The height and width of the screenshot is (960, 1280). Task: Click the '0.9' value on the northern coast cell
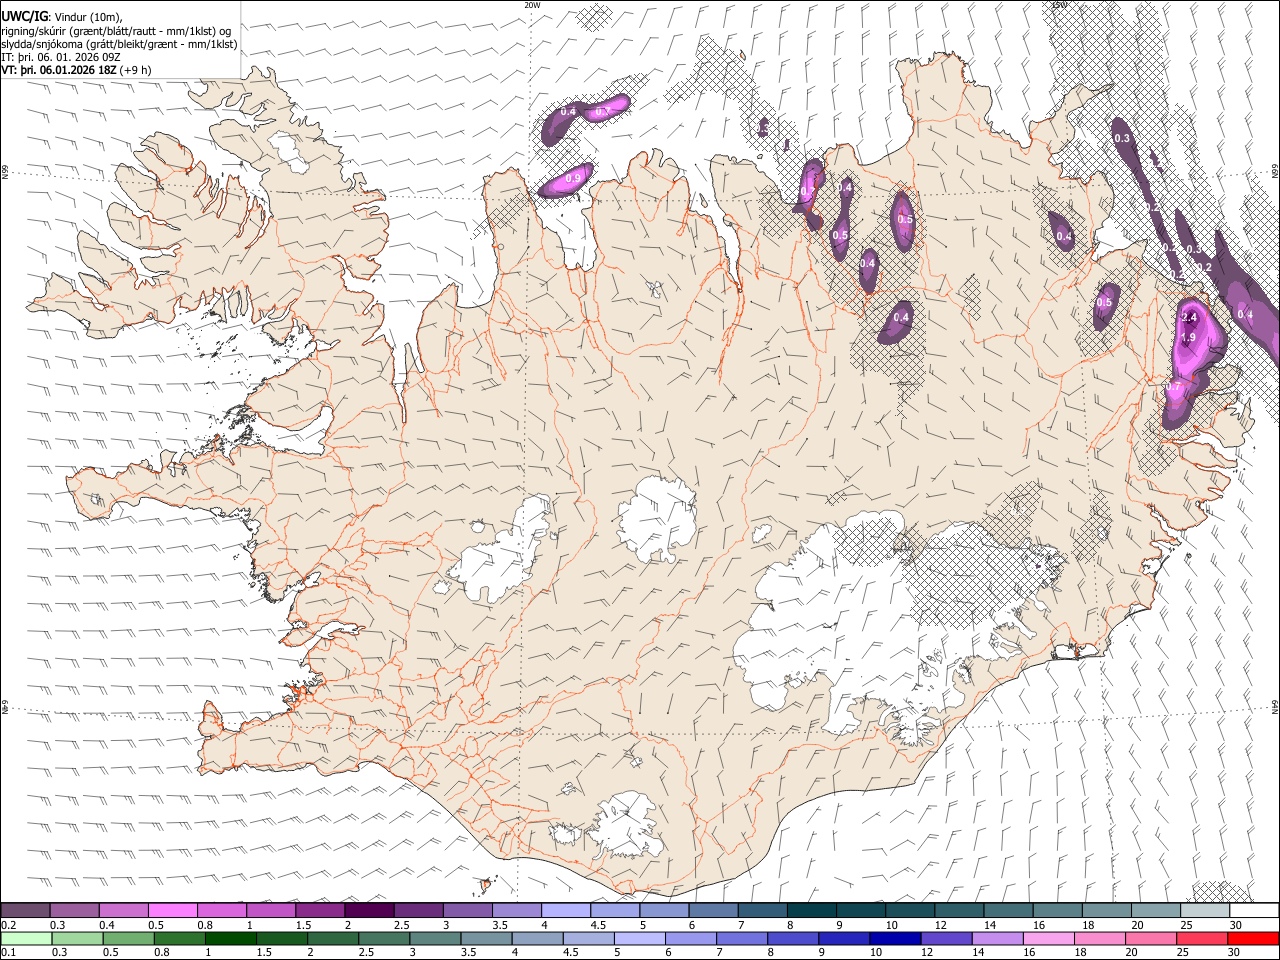pos(573,178)
